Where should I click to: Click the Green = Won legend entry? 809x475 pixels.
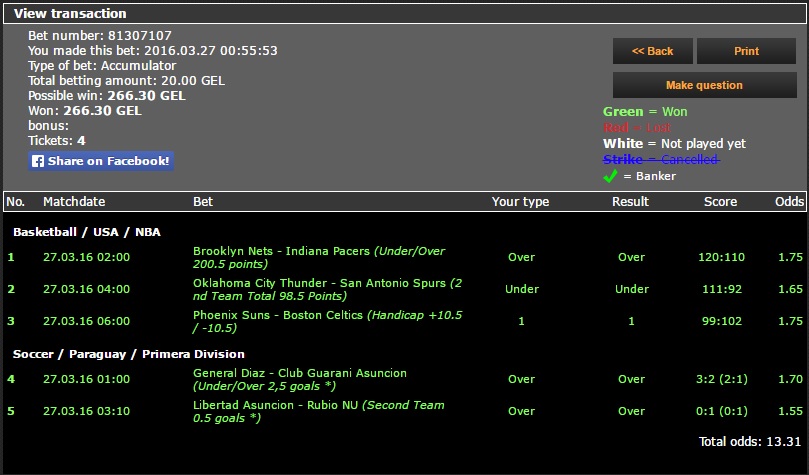pyautogui.click(x=645, y=111)
